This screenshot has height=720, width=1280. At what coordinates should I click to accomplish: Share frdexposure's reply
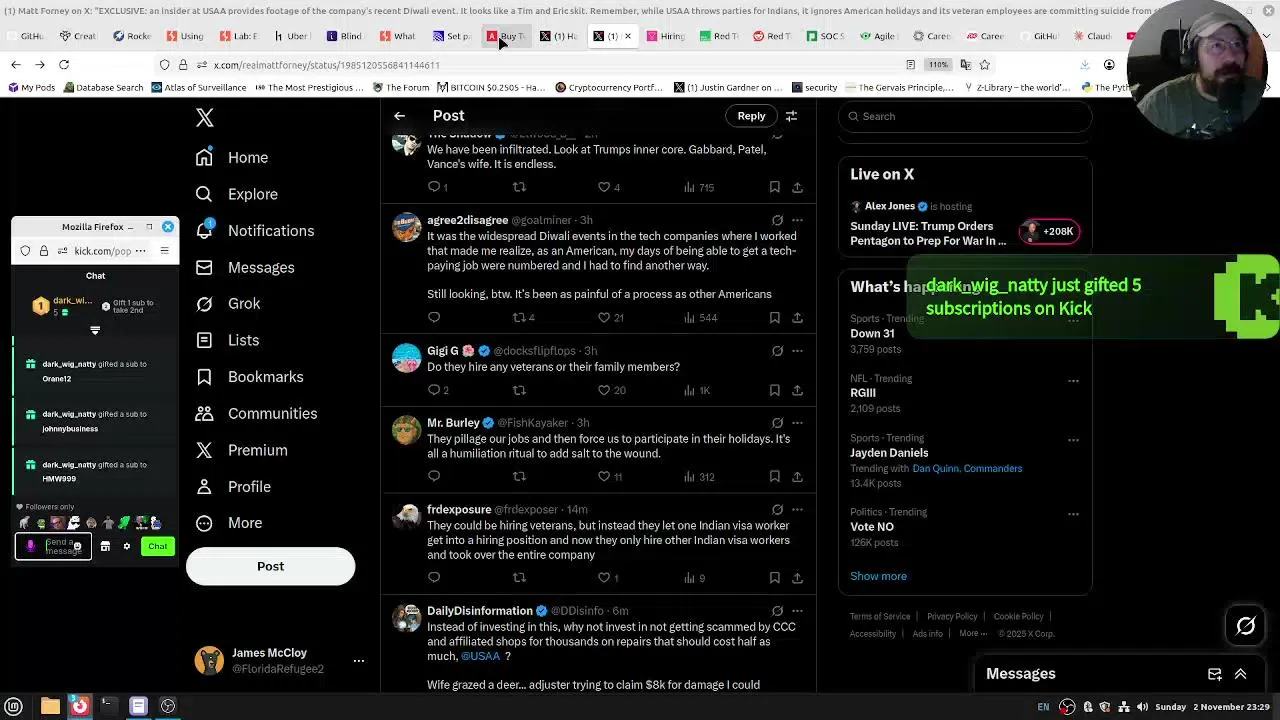(x=797, y=577)
